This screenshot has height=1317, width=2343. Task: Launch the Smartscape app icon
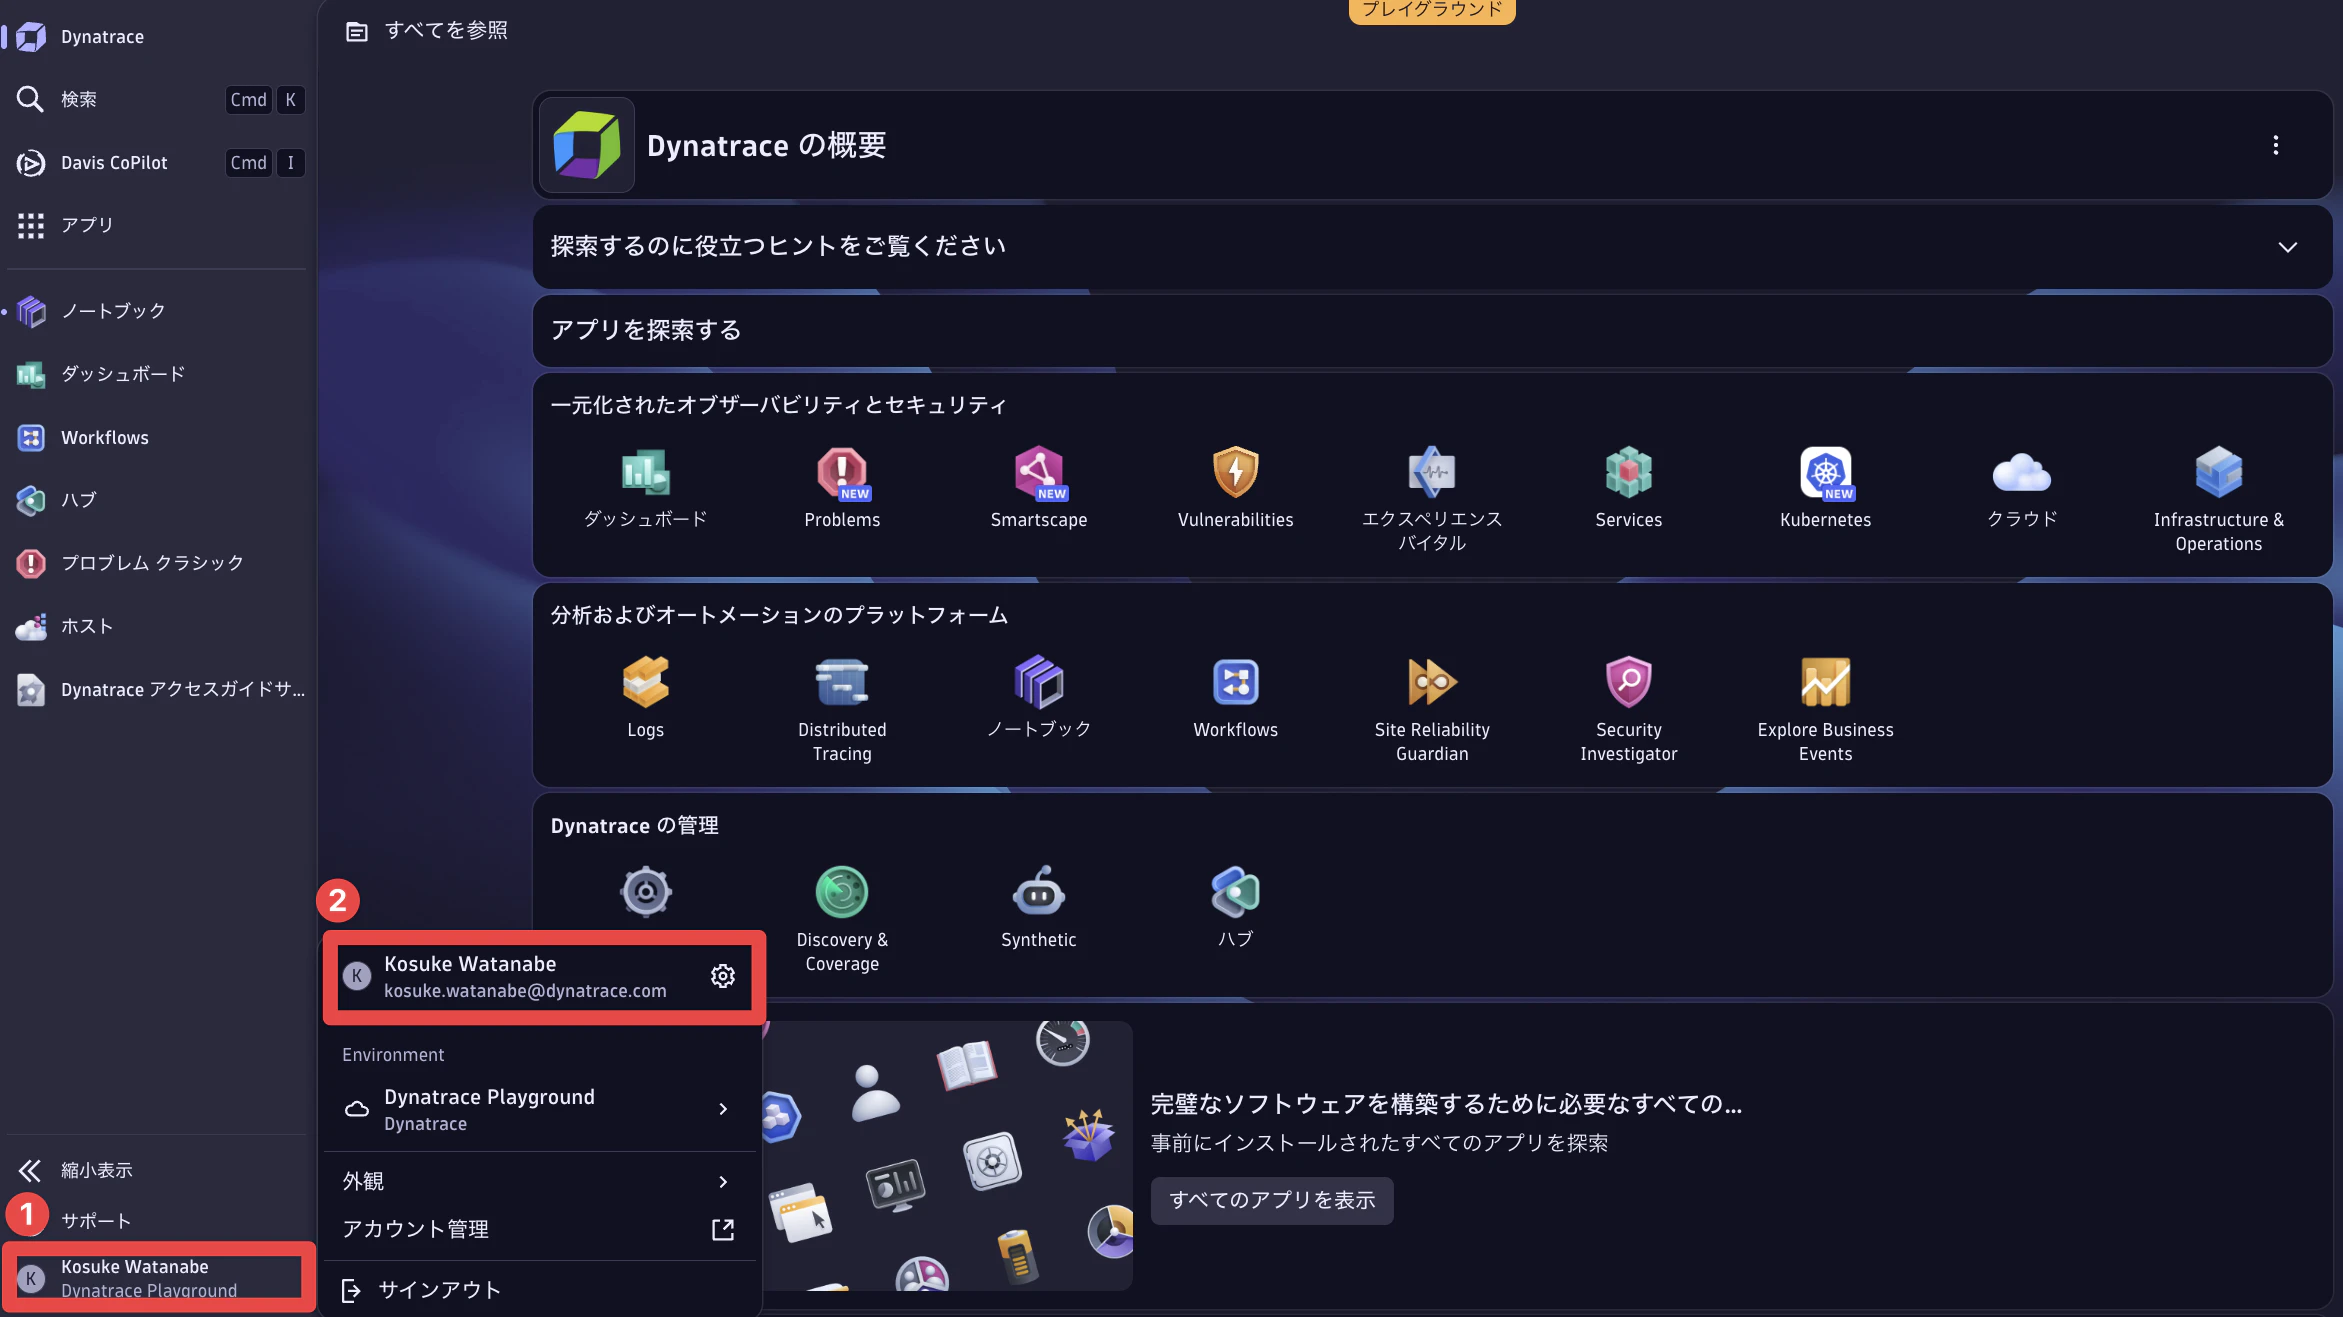(1039, 472)
